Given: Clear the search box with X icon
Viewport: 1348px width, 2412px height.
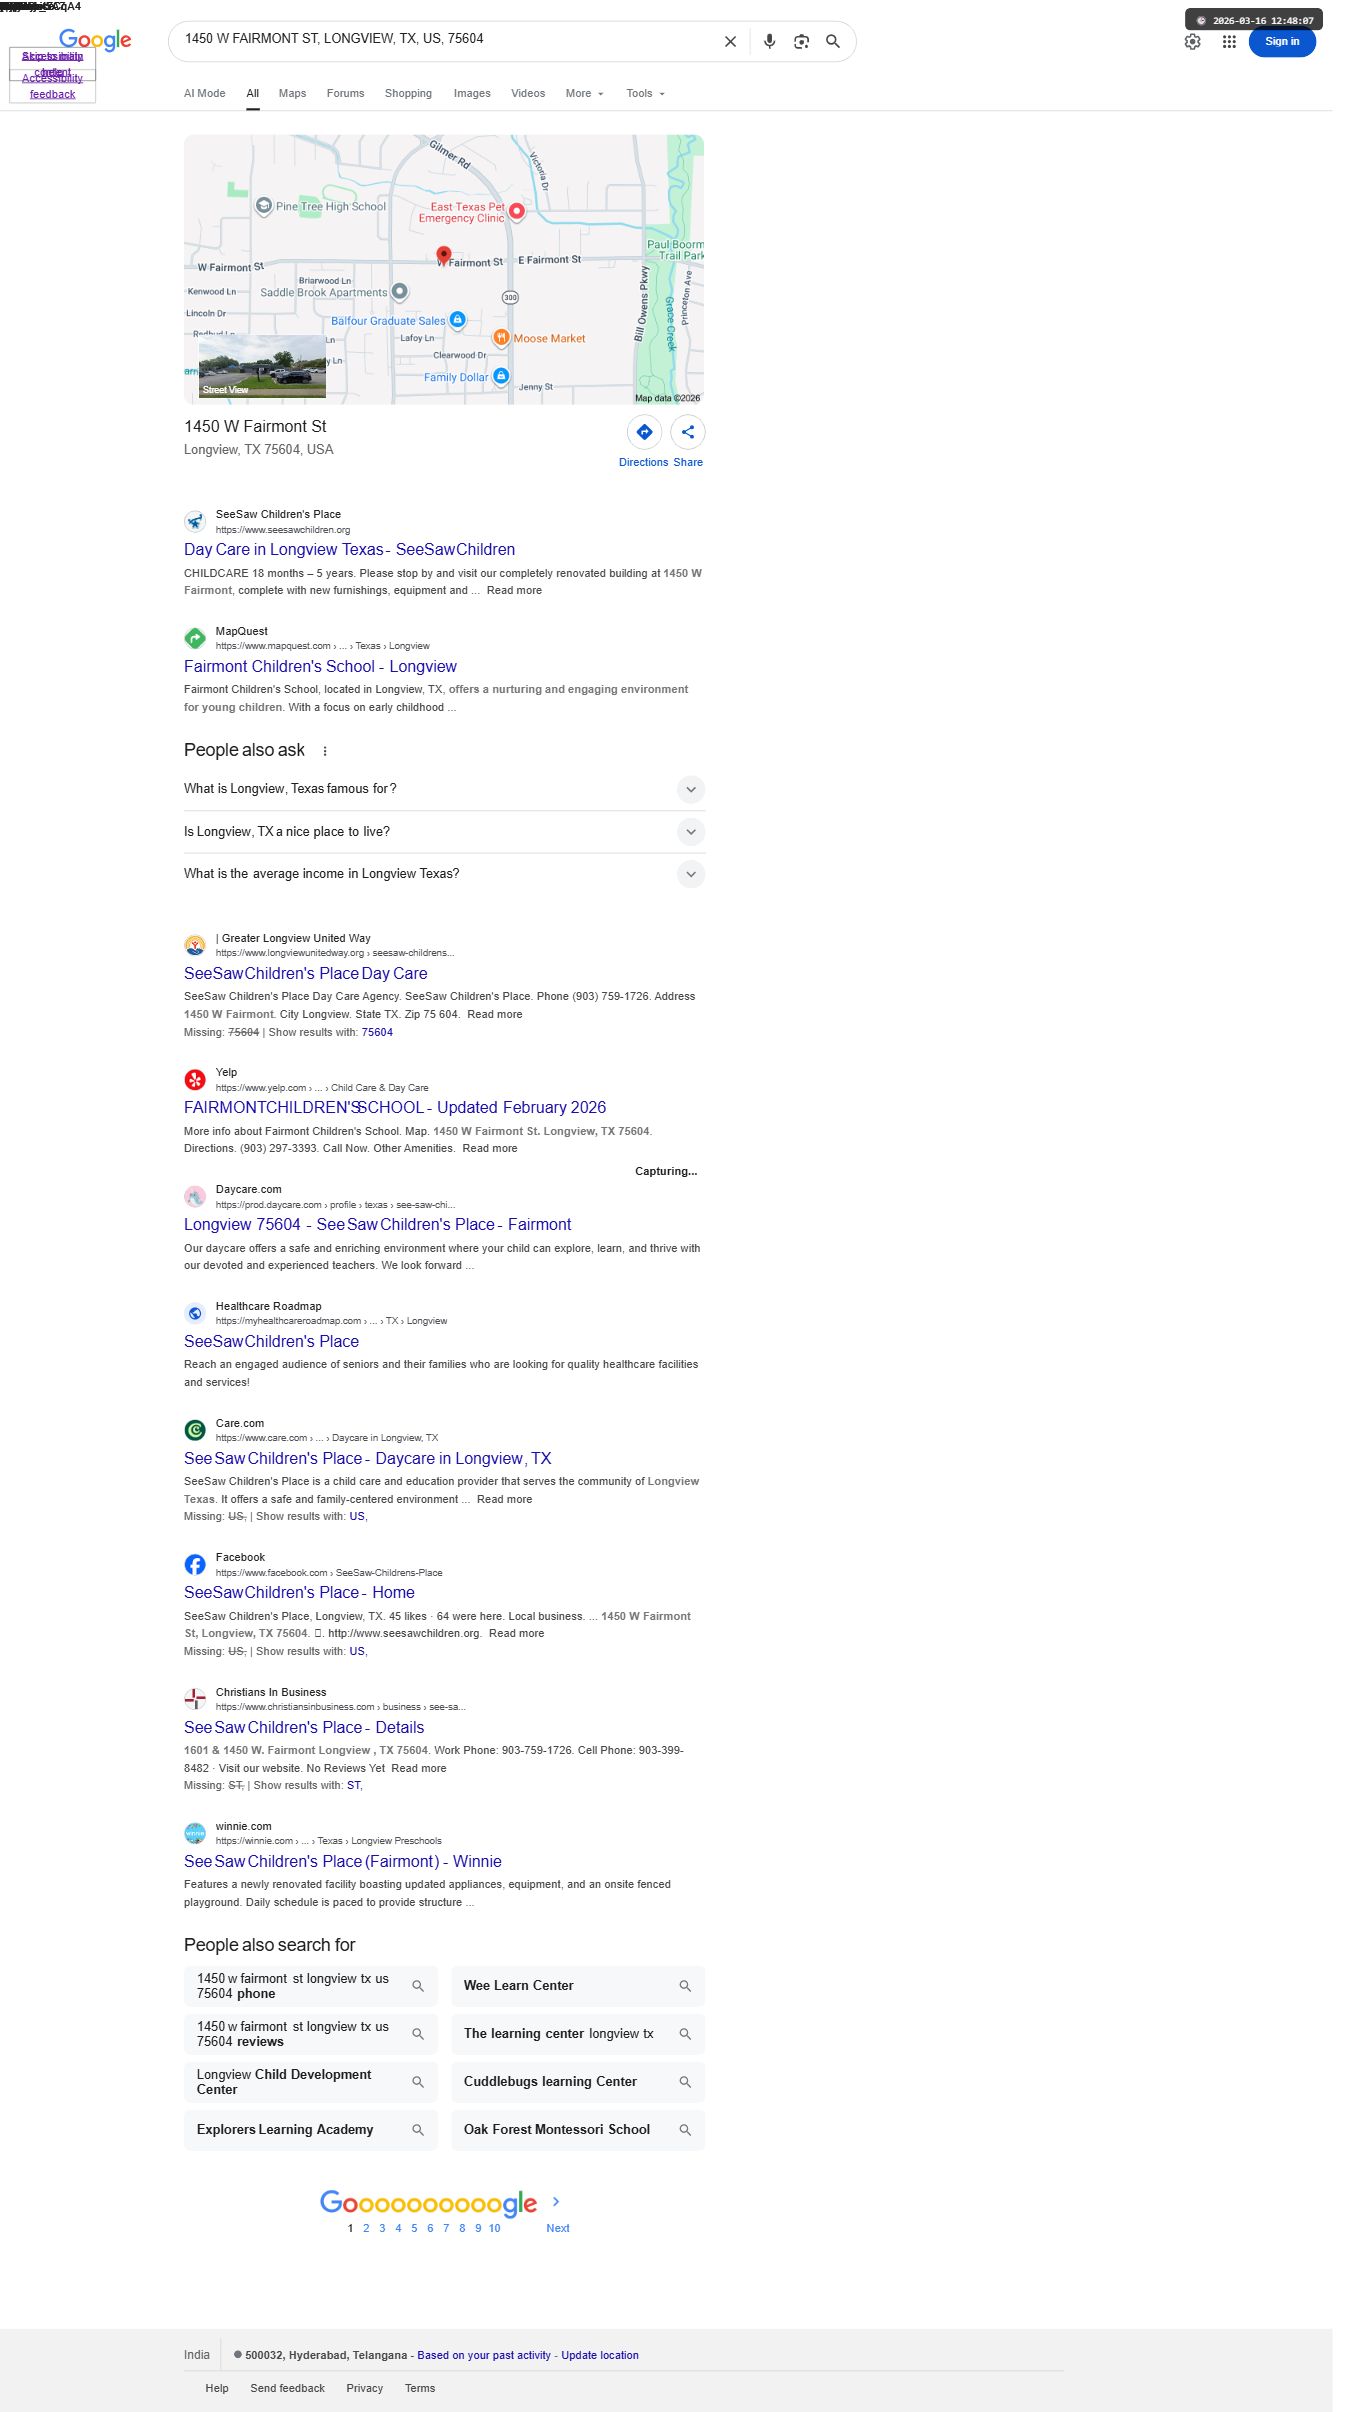Looking at the screenshot, I should point(730,42).
